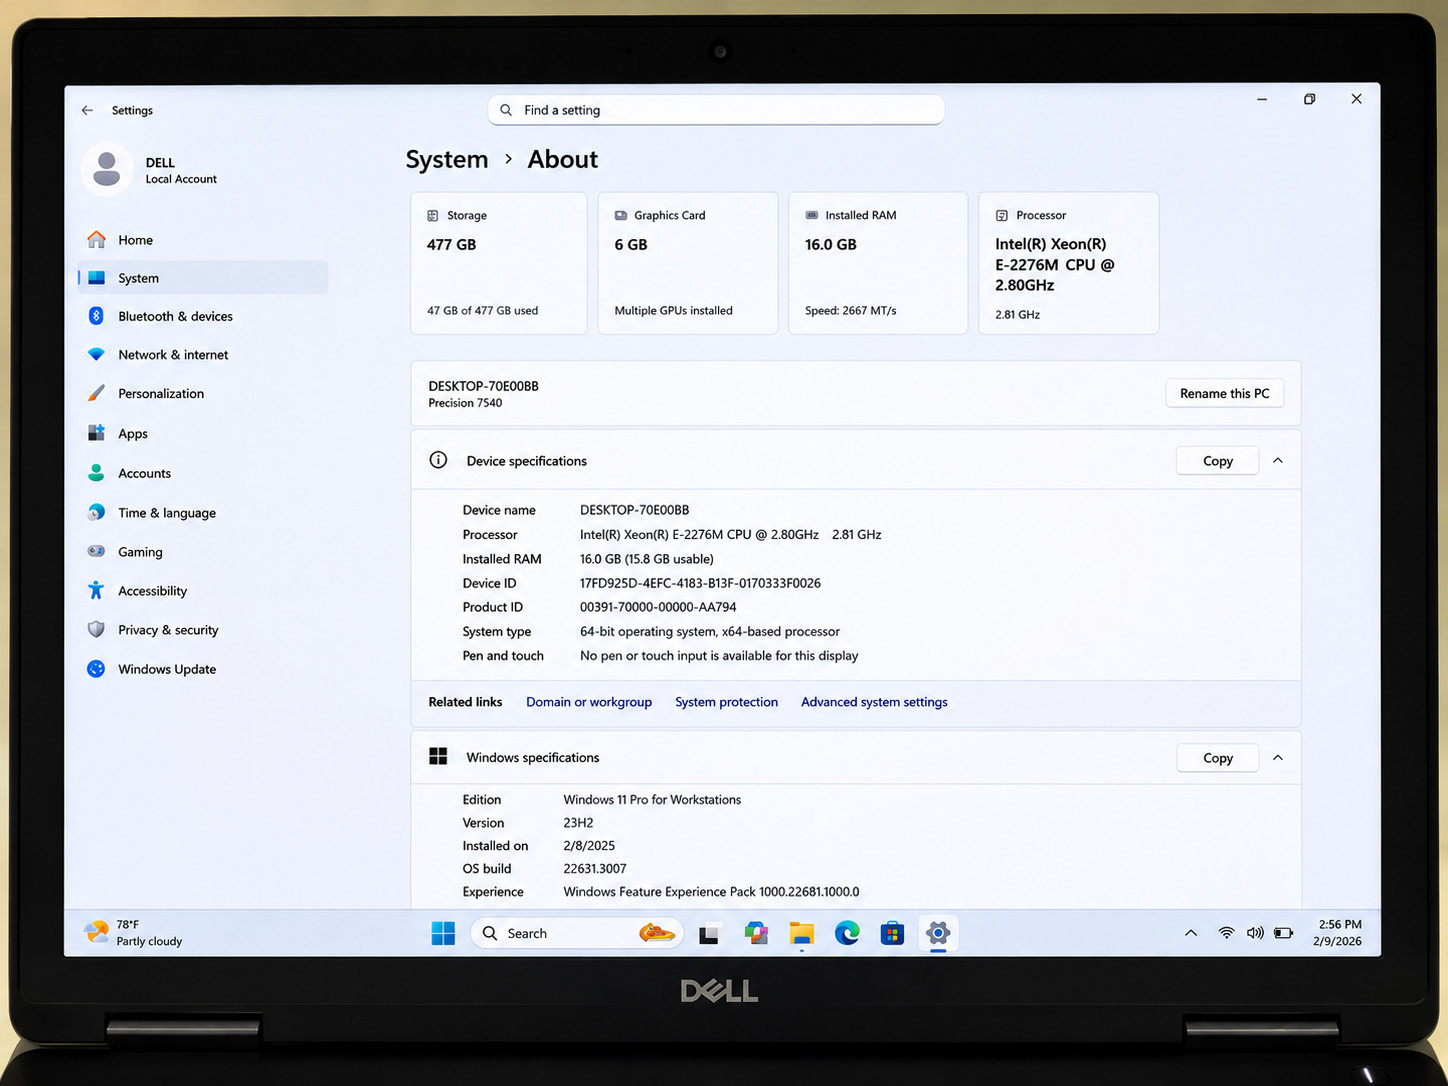This screenshot has height=1086, width=1448.
Task: Open the Processor info card
Action: click(x=1069, y=263)
